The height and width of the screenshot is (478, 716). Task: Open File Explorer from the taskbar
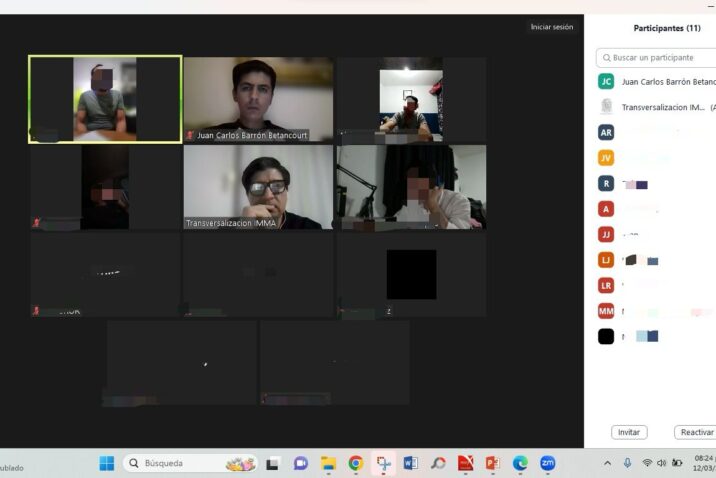(x=328, y=463)
